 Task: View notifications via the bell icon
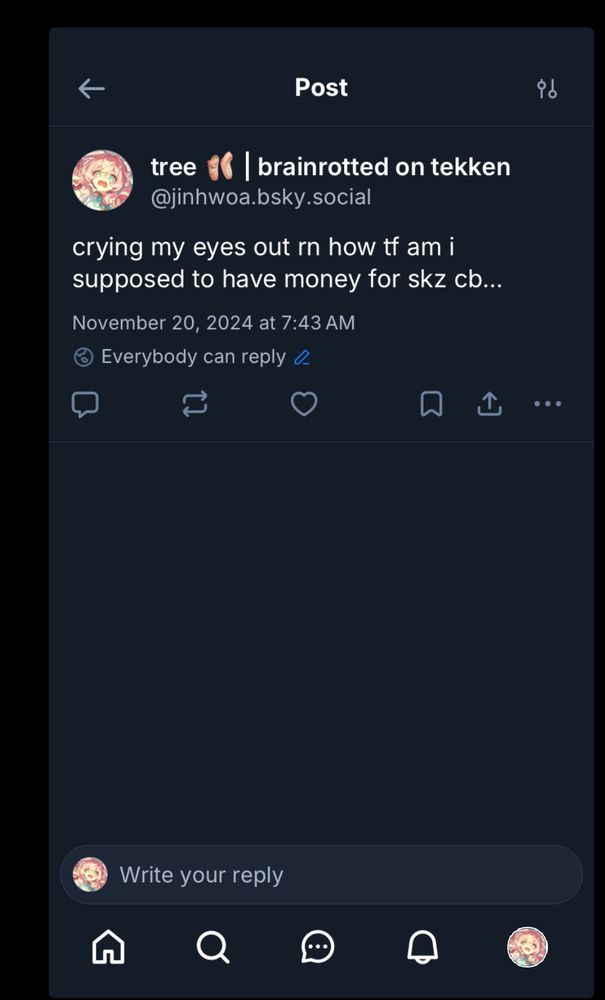423,946
